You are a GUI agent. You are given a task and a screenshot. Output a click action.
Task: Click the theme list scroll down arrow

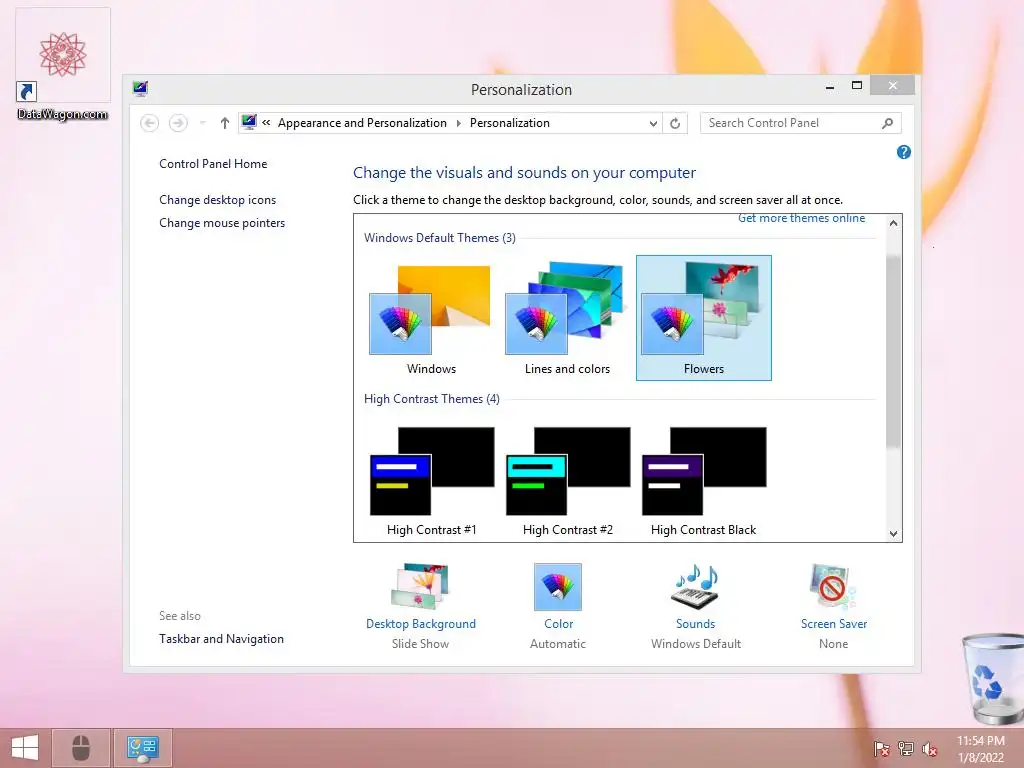pos(893,534)
